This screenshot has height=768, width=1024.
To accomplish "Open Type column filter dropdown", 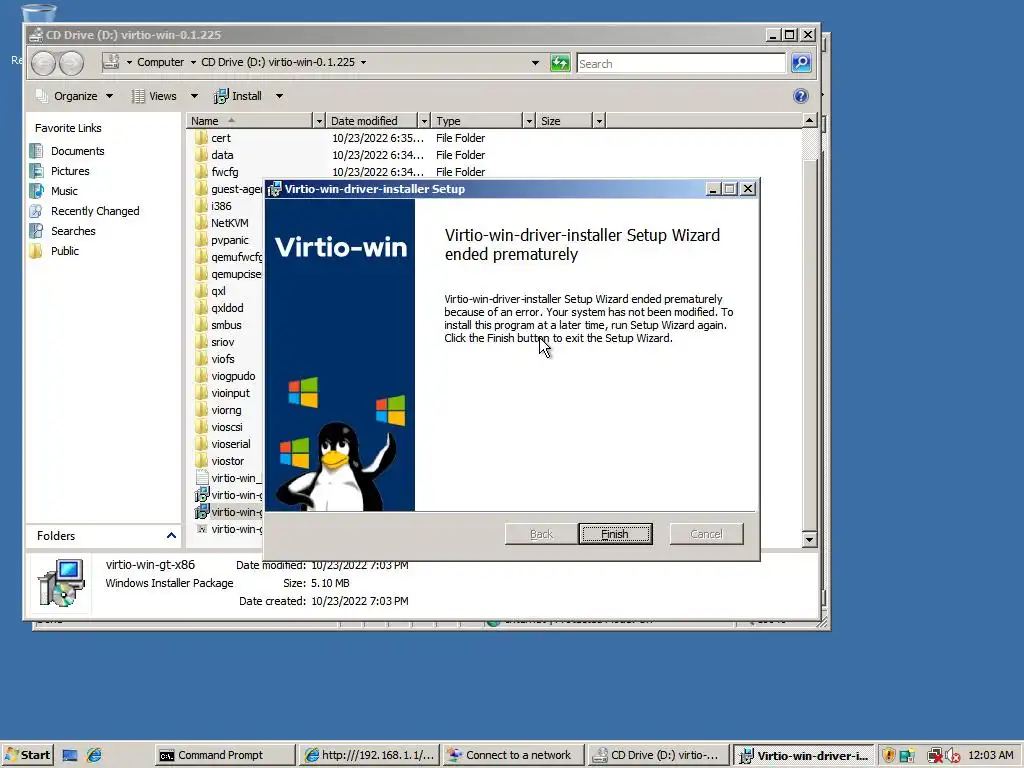I will (529, 121).
